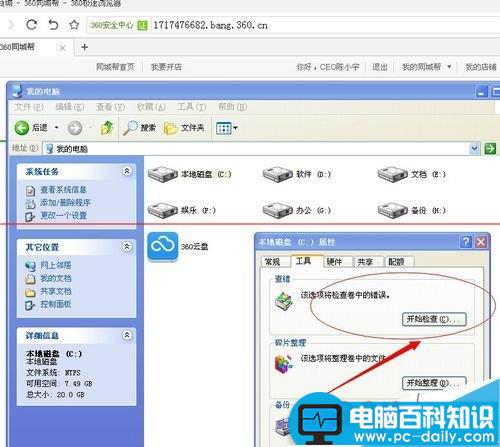Click 更改一个设置 task
Image resolution: width=500 pixels, height=447 pixels.
[63, 215]
